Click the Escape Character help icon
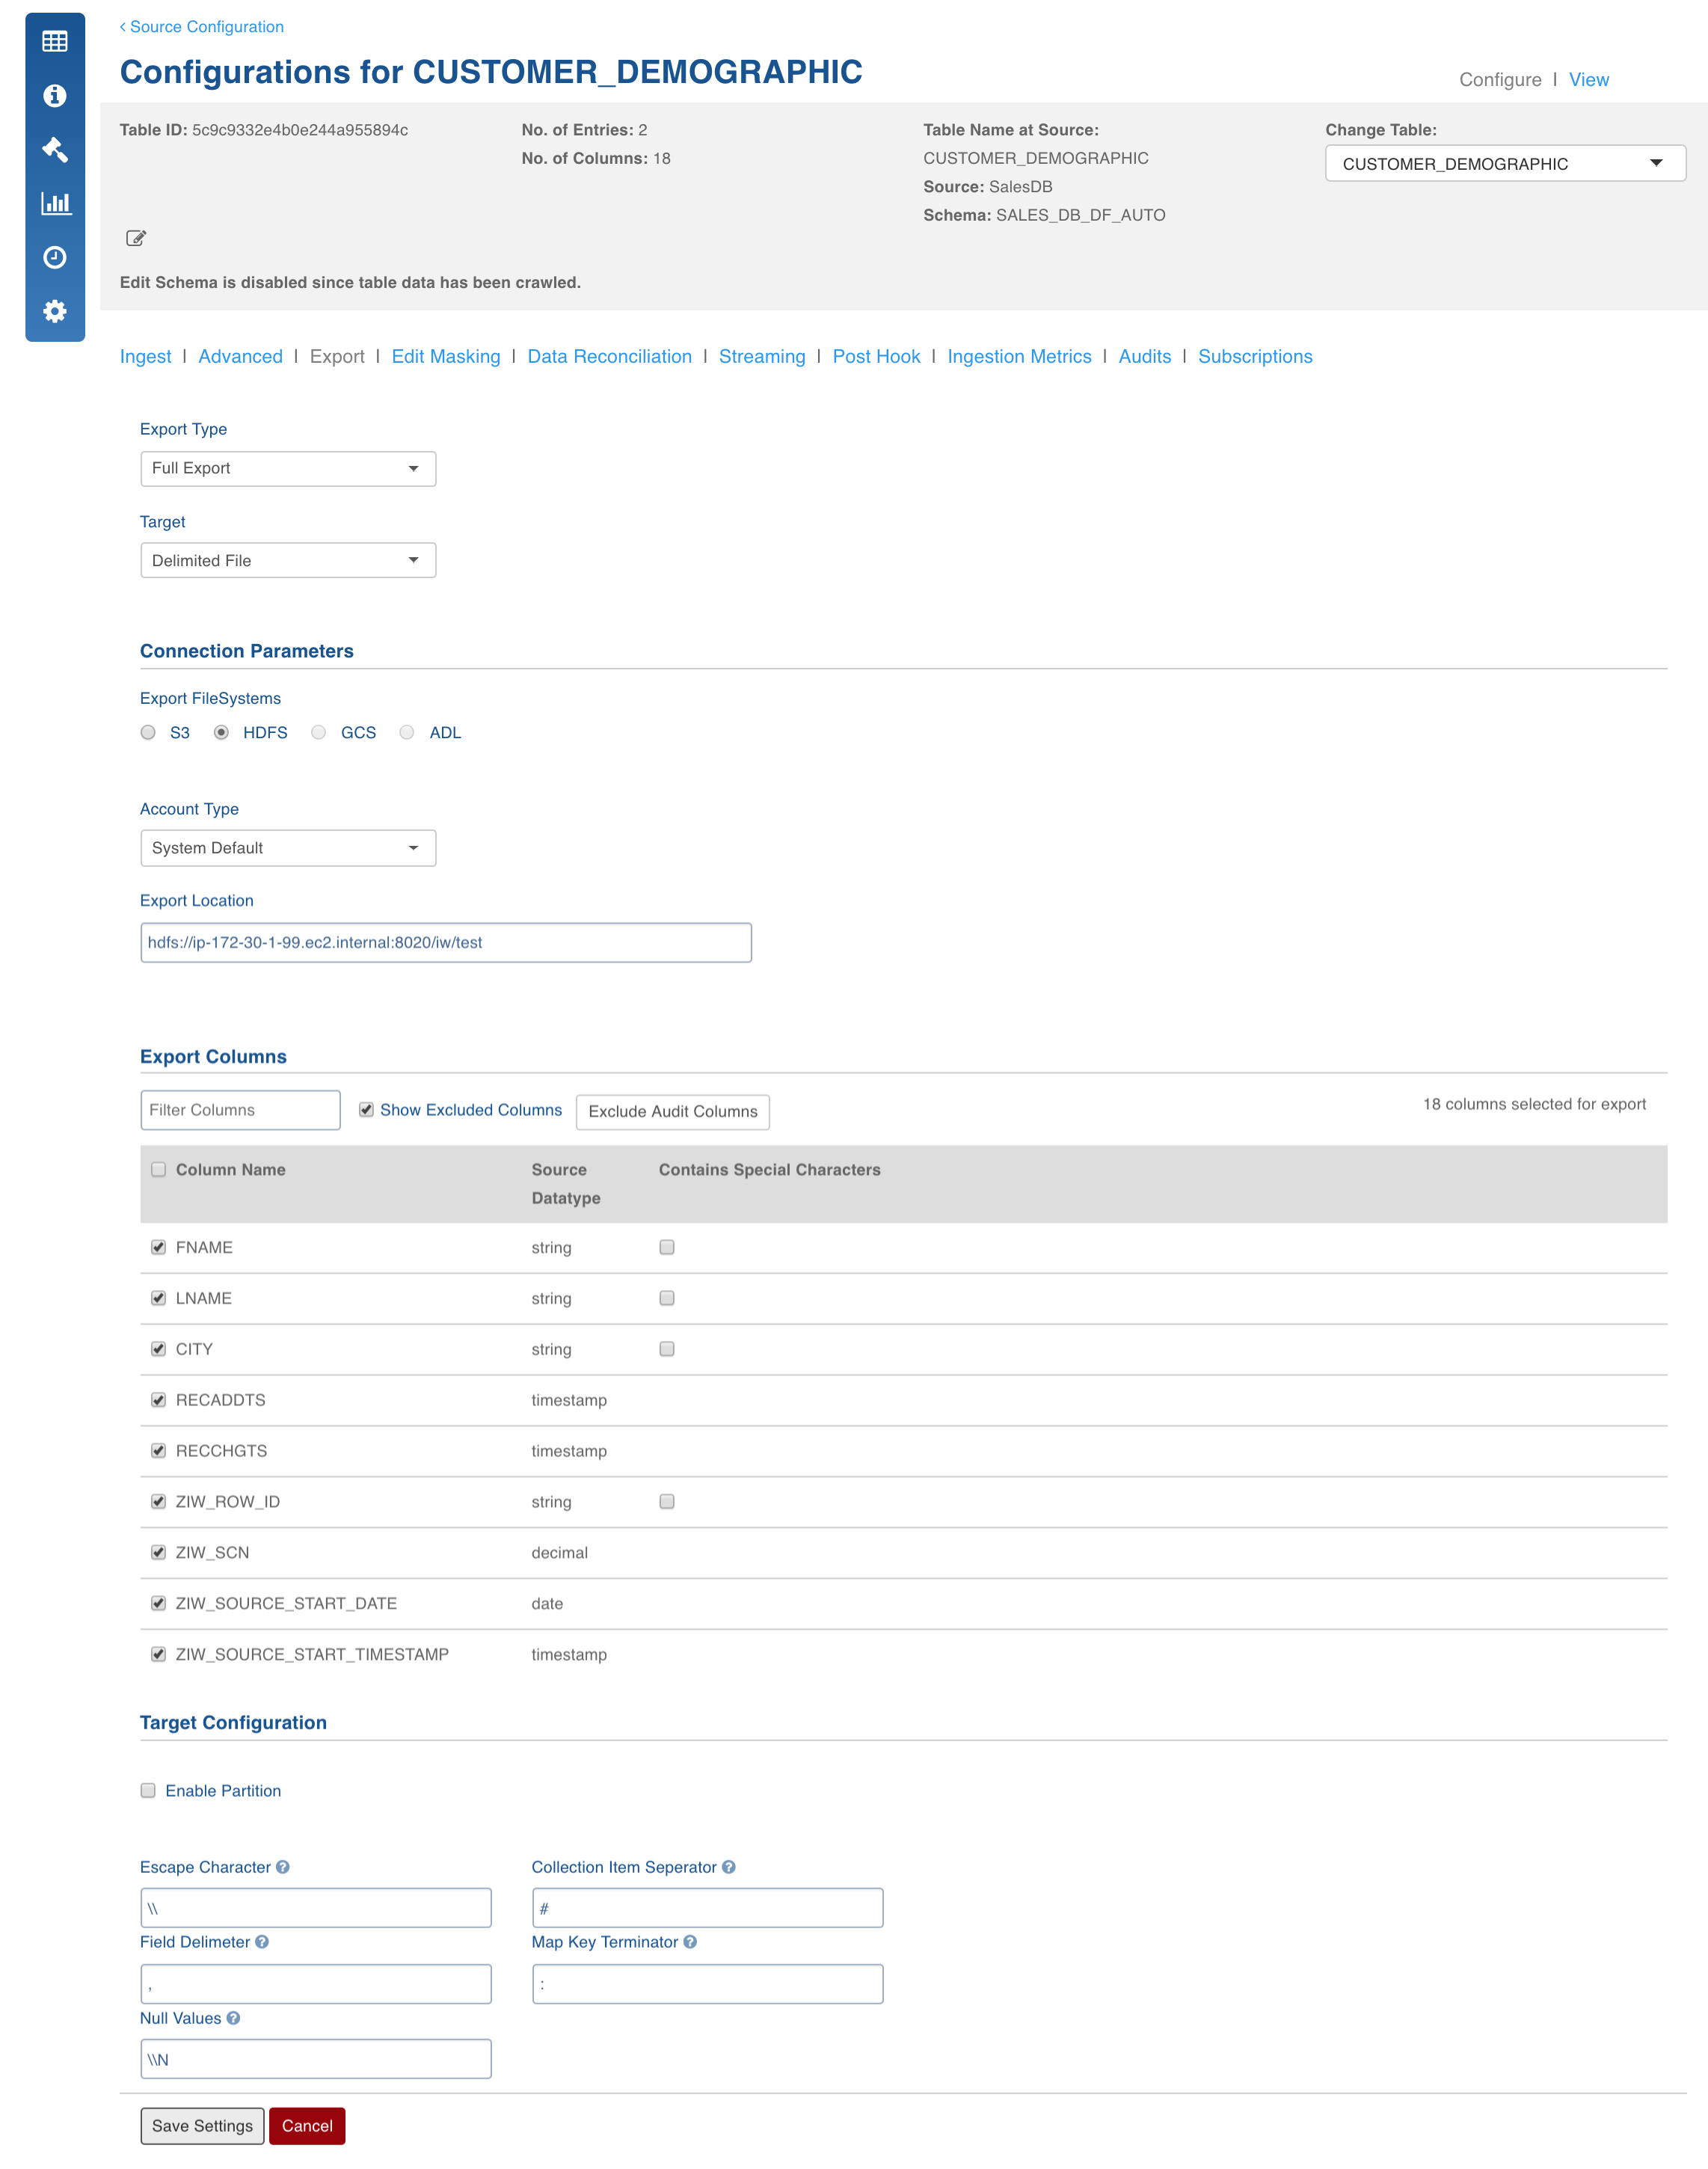 point(283,1867)
